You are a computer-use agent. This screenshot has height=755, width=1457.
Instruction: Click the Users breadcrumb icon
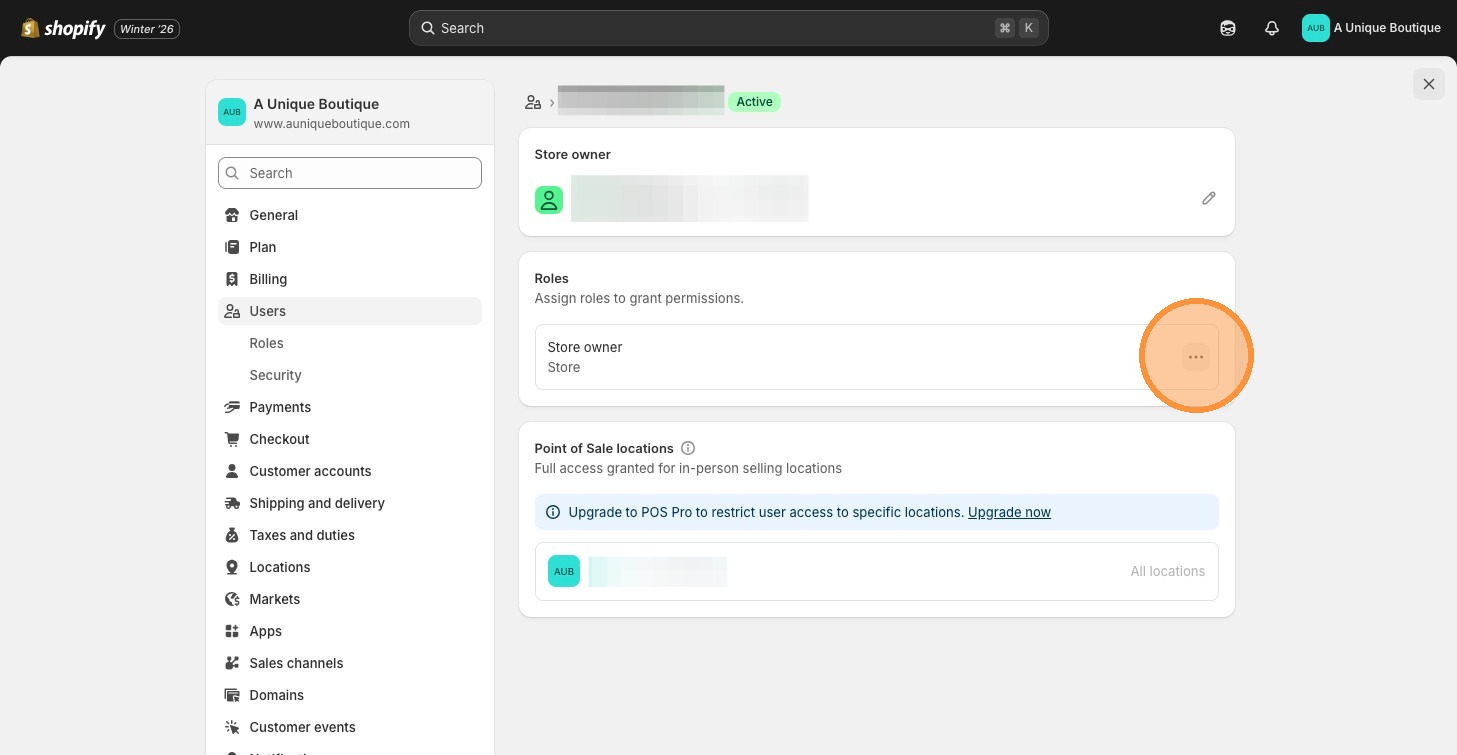pos(533,102)
